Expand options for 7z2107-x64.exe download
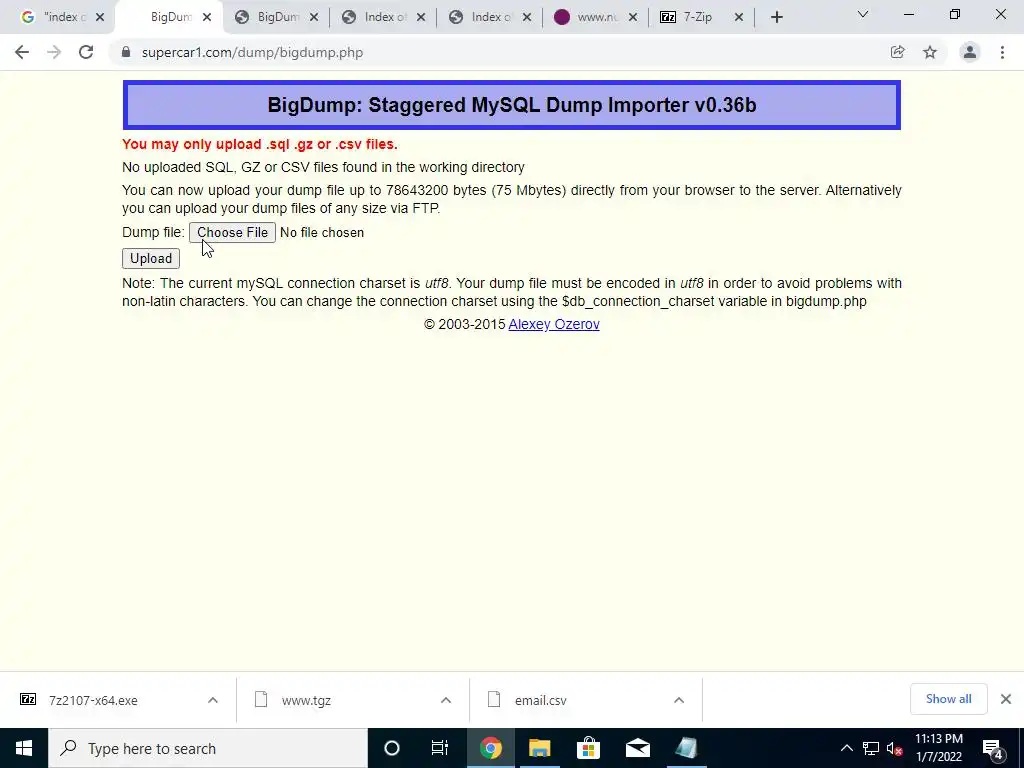Viewport: 1024px width, 768px height. tap(213, 700)
